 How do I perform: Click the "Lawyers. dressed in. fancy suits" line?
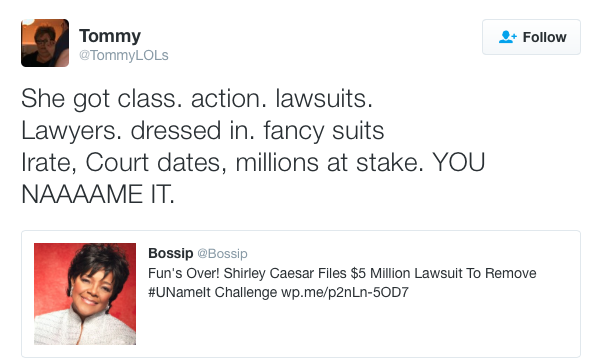click(x=203, y=130)
